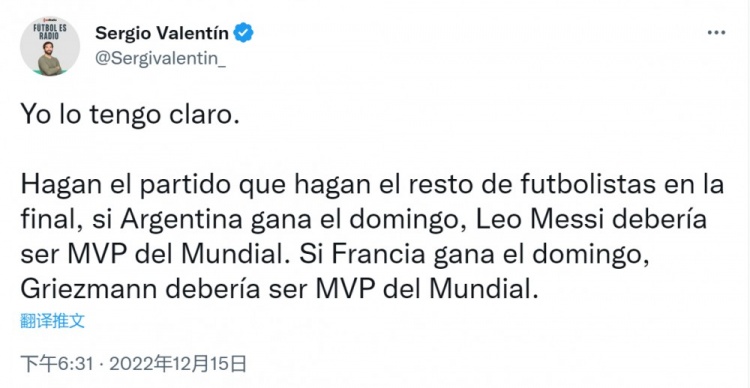Click the sentence 'Yo lo tengo claro.'

click(x=130, y=116)
